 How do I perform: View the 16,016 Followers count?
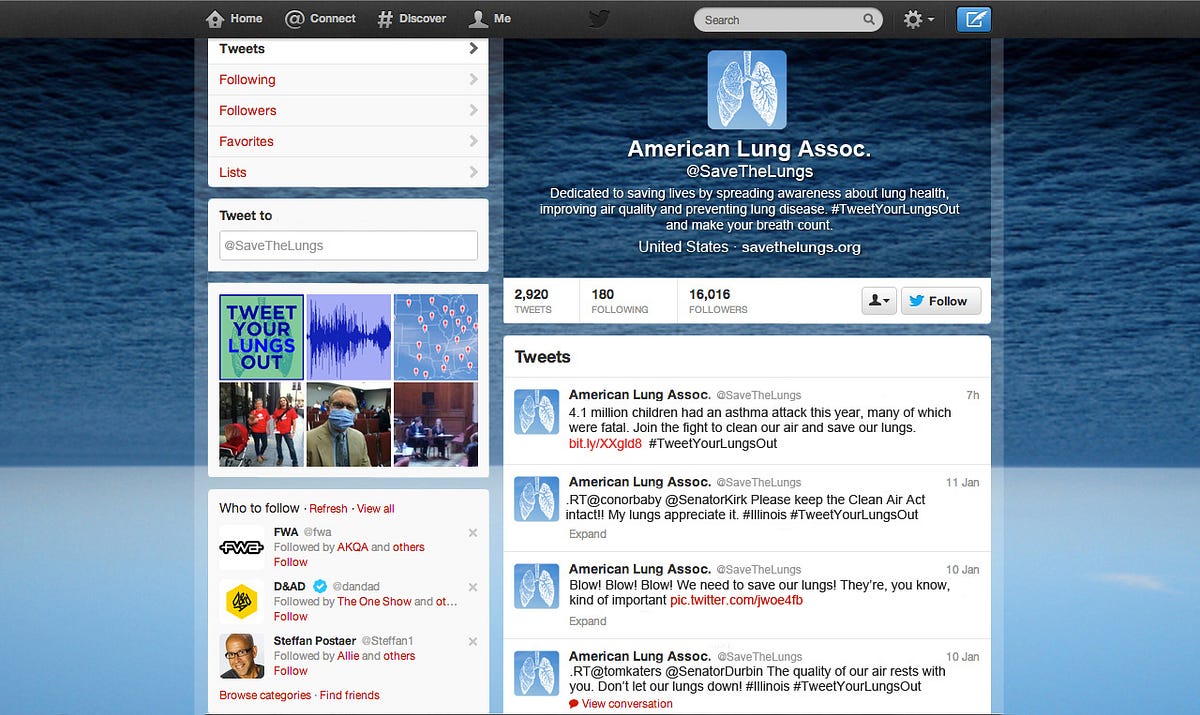tap(718, 301)
